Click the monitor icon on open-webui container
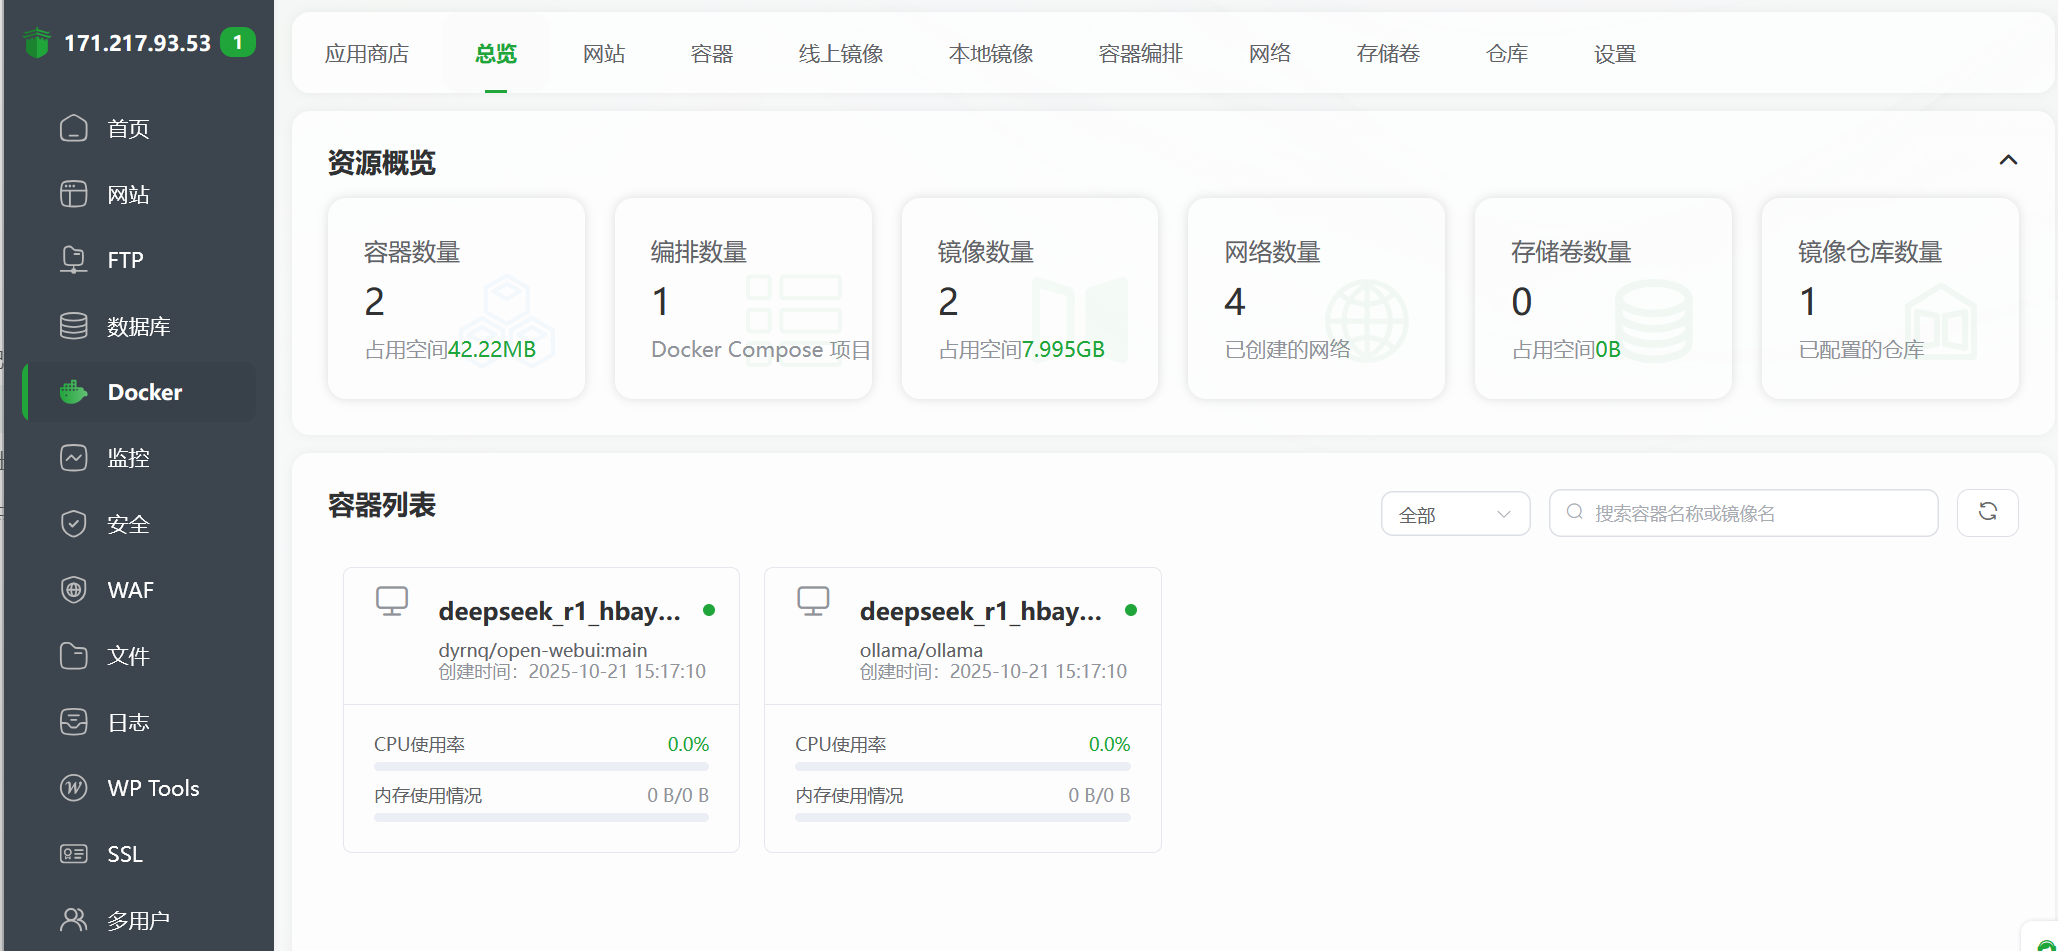2058x951 pixels. click(x=392, y=601)
